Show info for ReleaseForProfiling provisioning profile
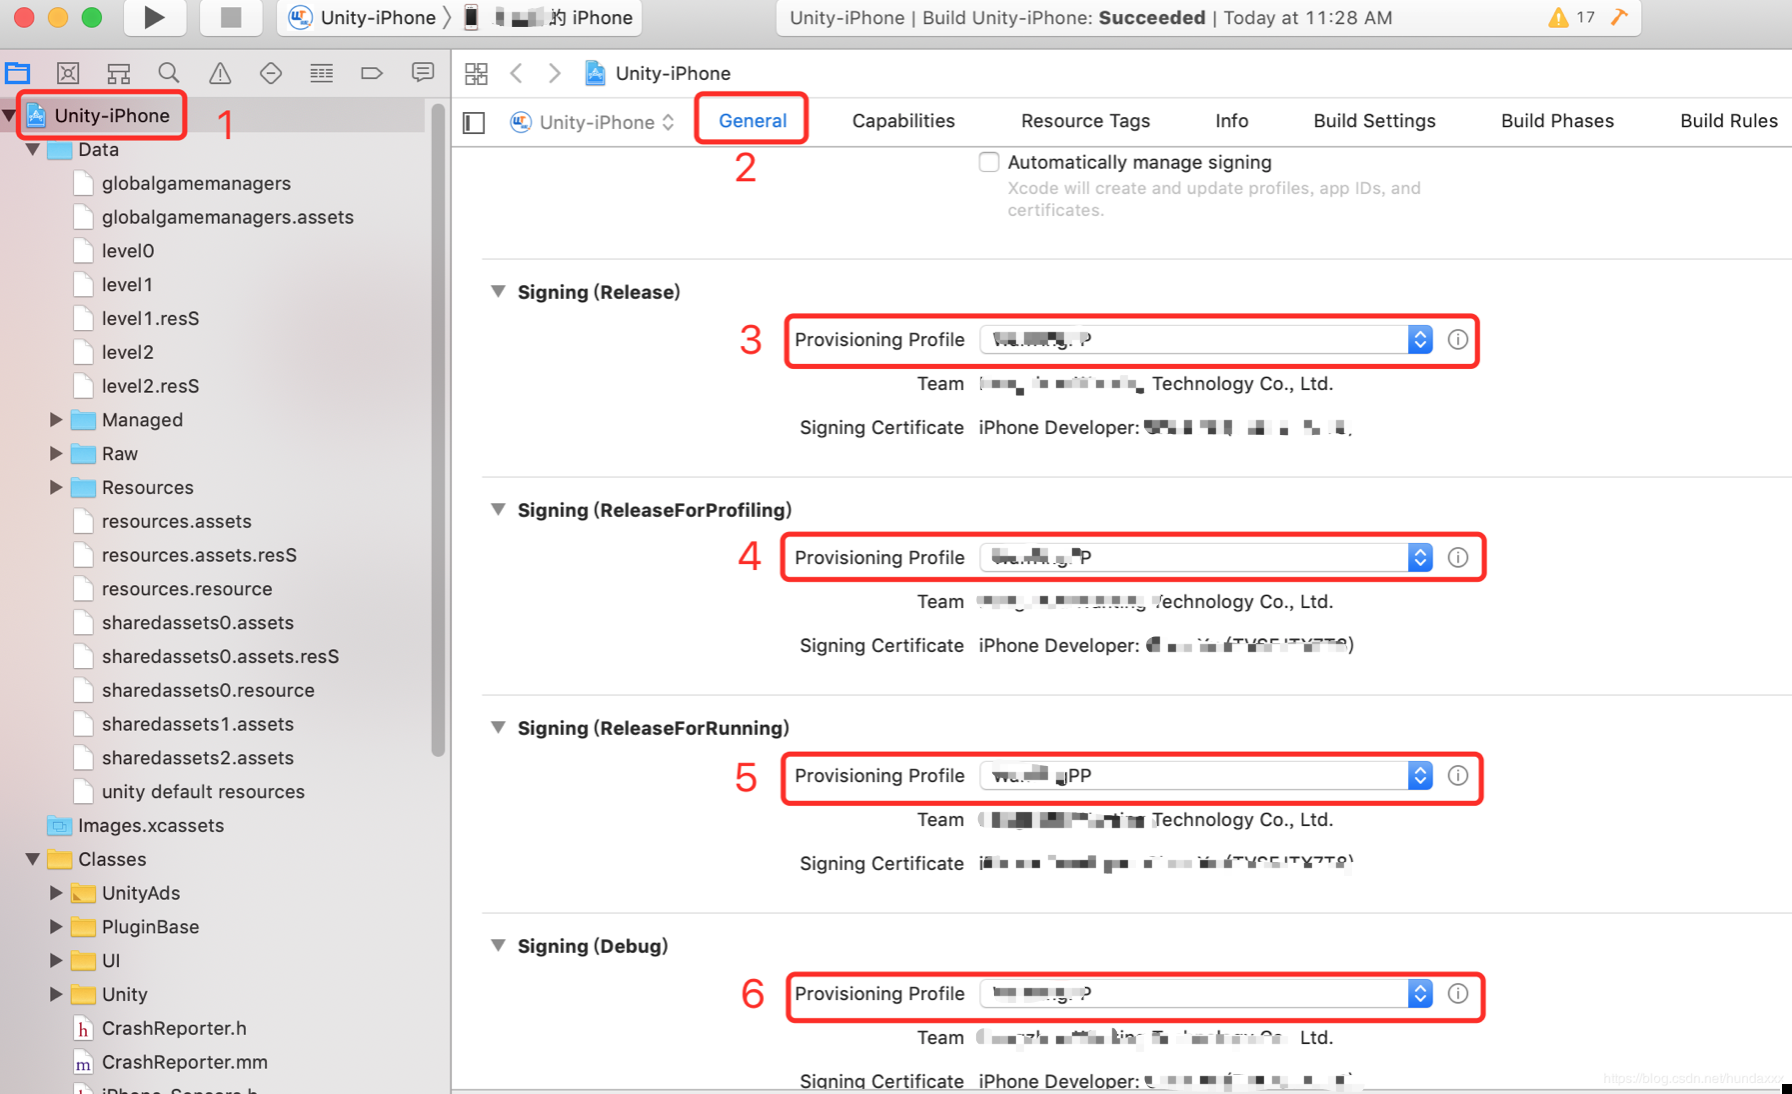The height and width of the screenshot is (1094, 1792). 1458,558
